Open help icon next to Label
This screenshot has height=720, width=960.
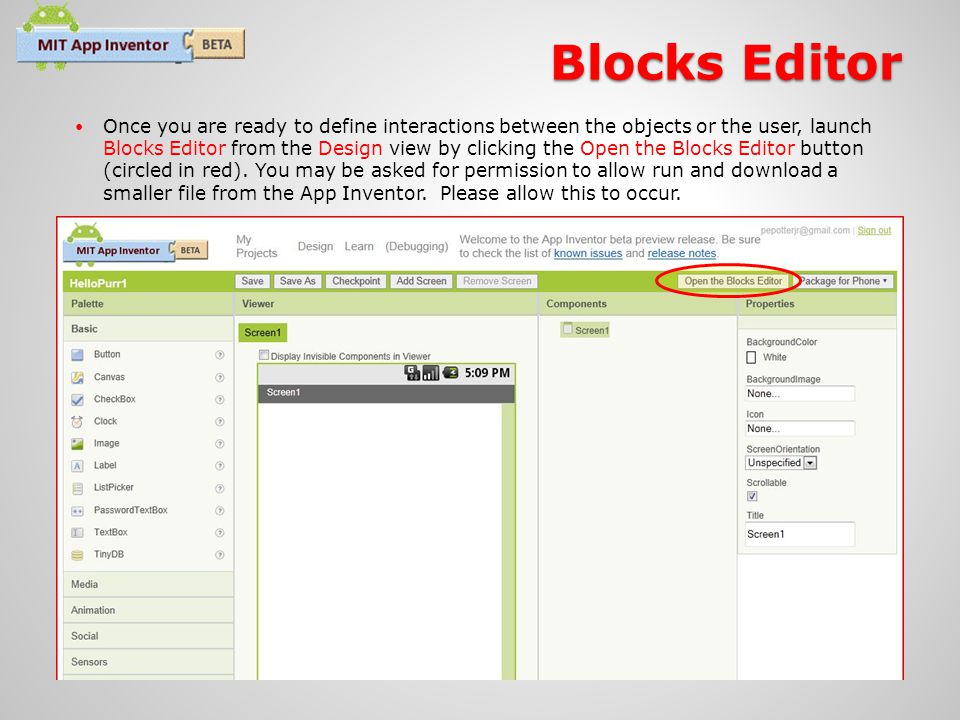tap(220, 466)
